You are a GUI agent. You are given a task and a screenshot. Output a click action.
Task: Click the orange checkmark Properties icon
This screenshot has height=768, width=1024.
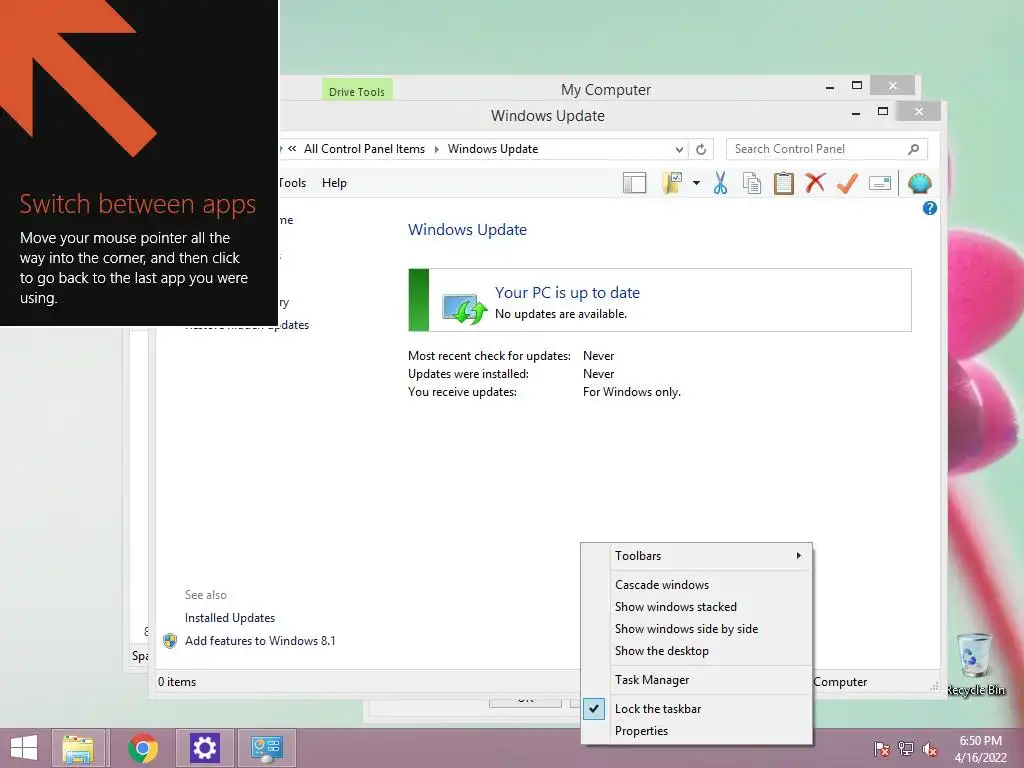(847, 183)
